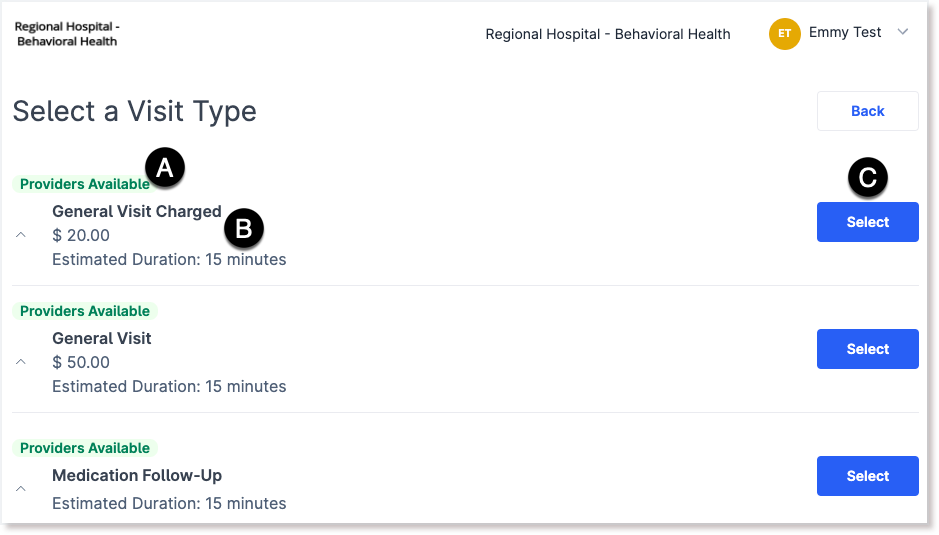This screenshot has width=939, height=535.
Task: Click Providers Available badge above Medication Follow-Up
Action: point(84,448)
